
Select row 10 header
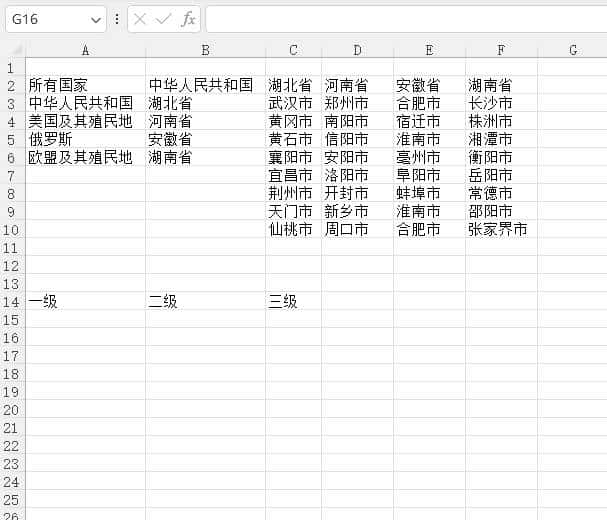tap(12, 230)
